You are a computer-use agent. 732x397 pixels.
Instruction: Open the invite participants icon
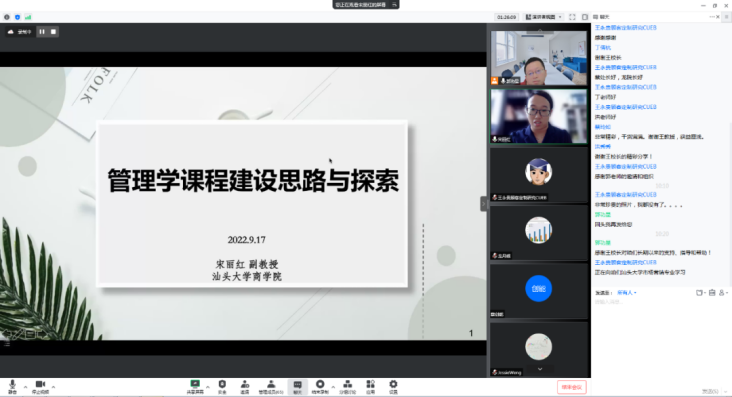pyautogui.click(x=245, y=386)
